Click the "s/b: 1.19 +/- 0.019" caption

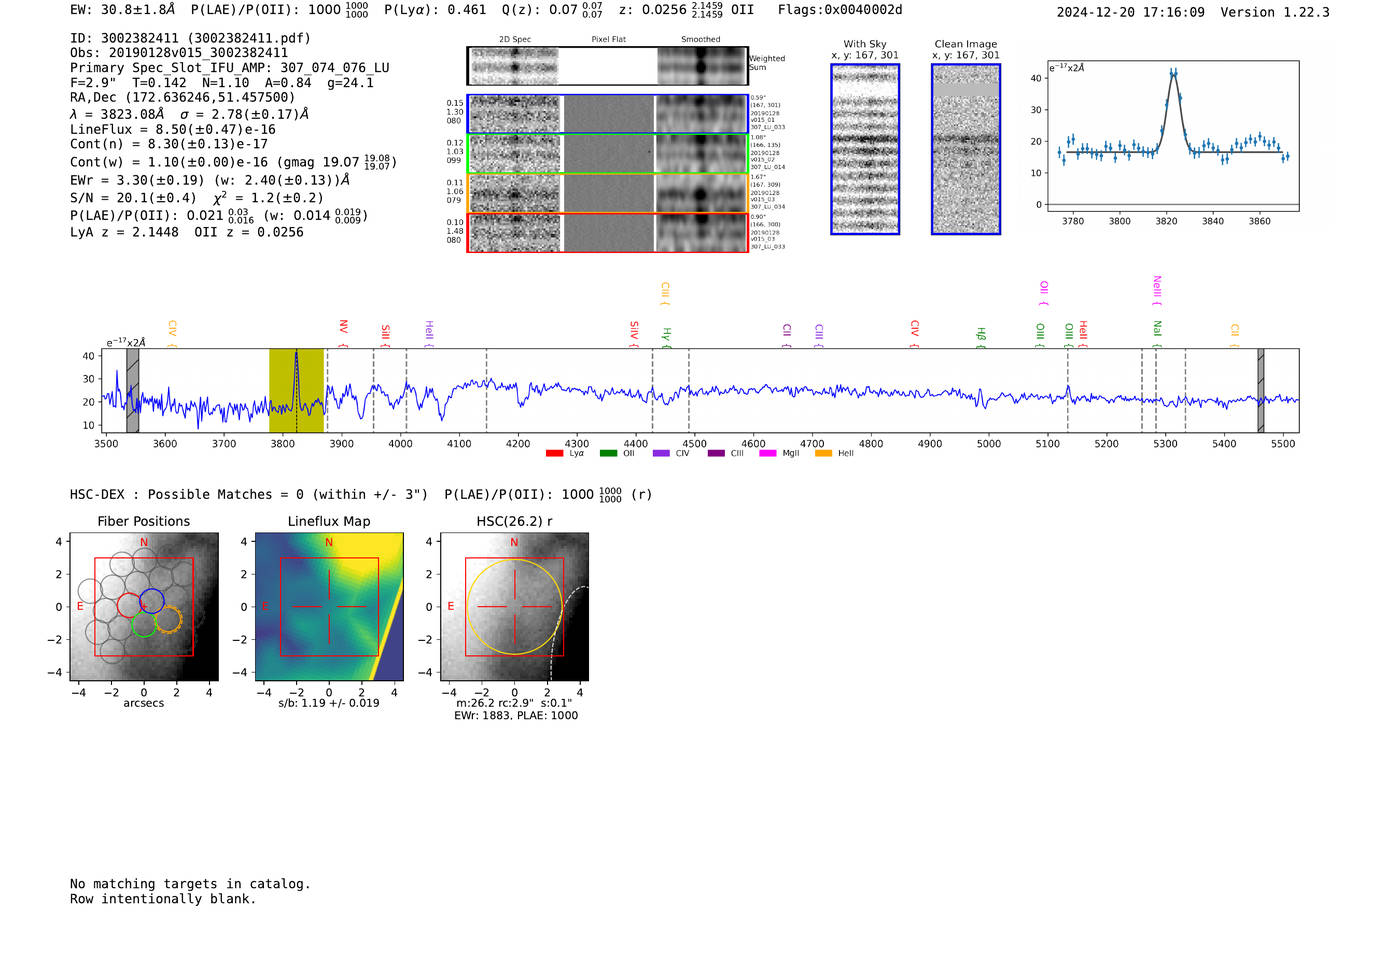[x=329, y=703]
